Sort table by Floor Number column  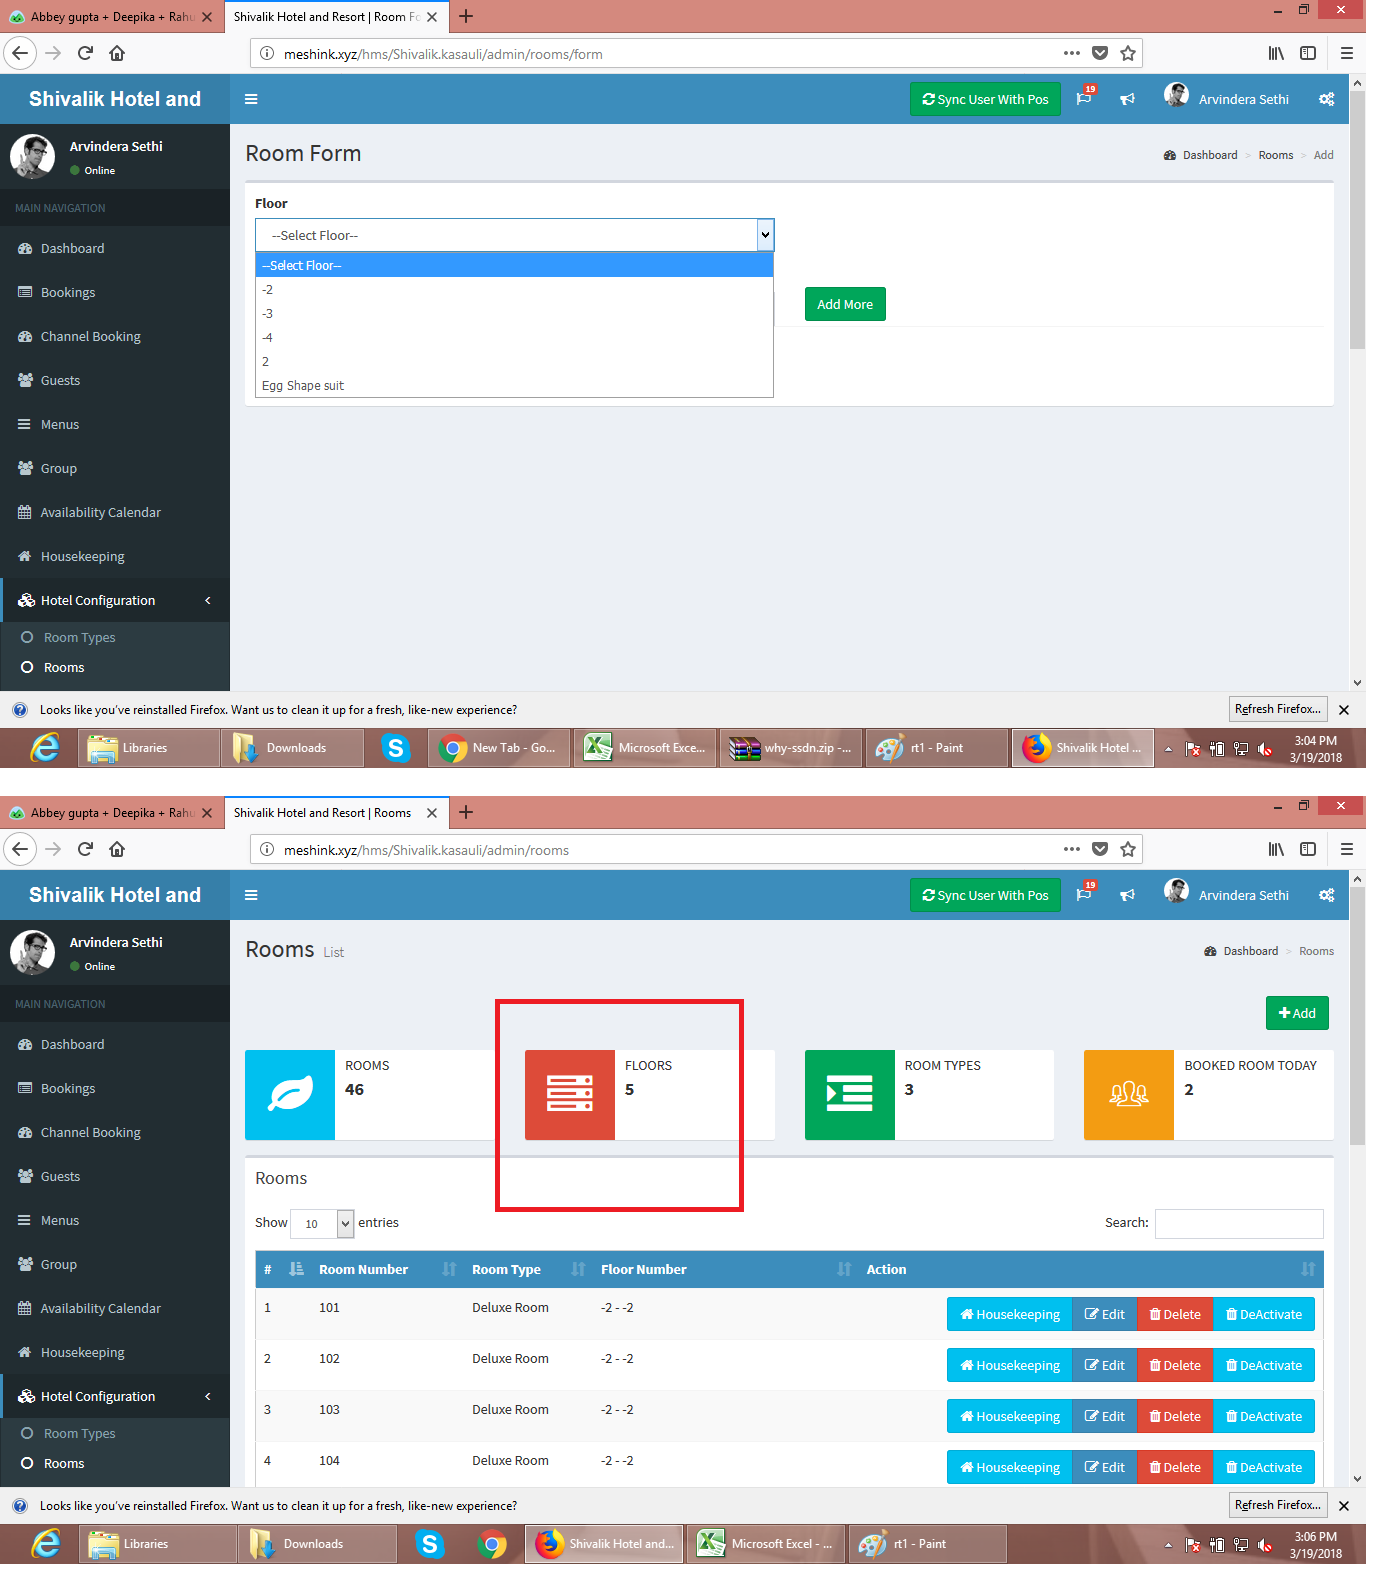(726, 1269)
